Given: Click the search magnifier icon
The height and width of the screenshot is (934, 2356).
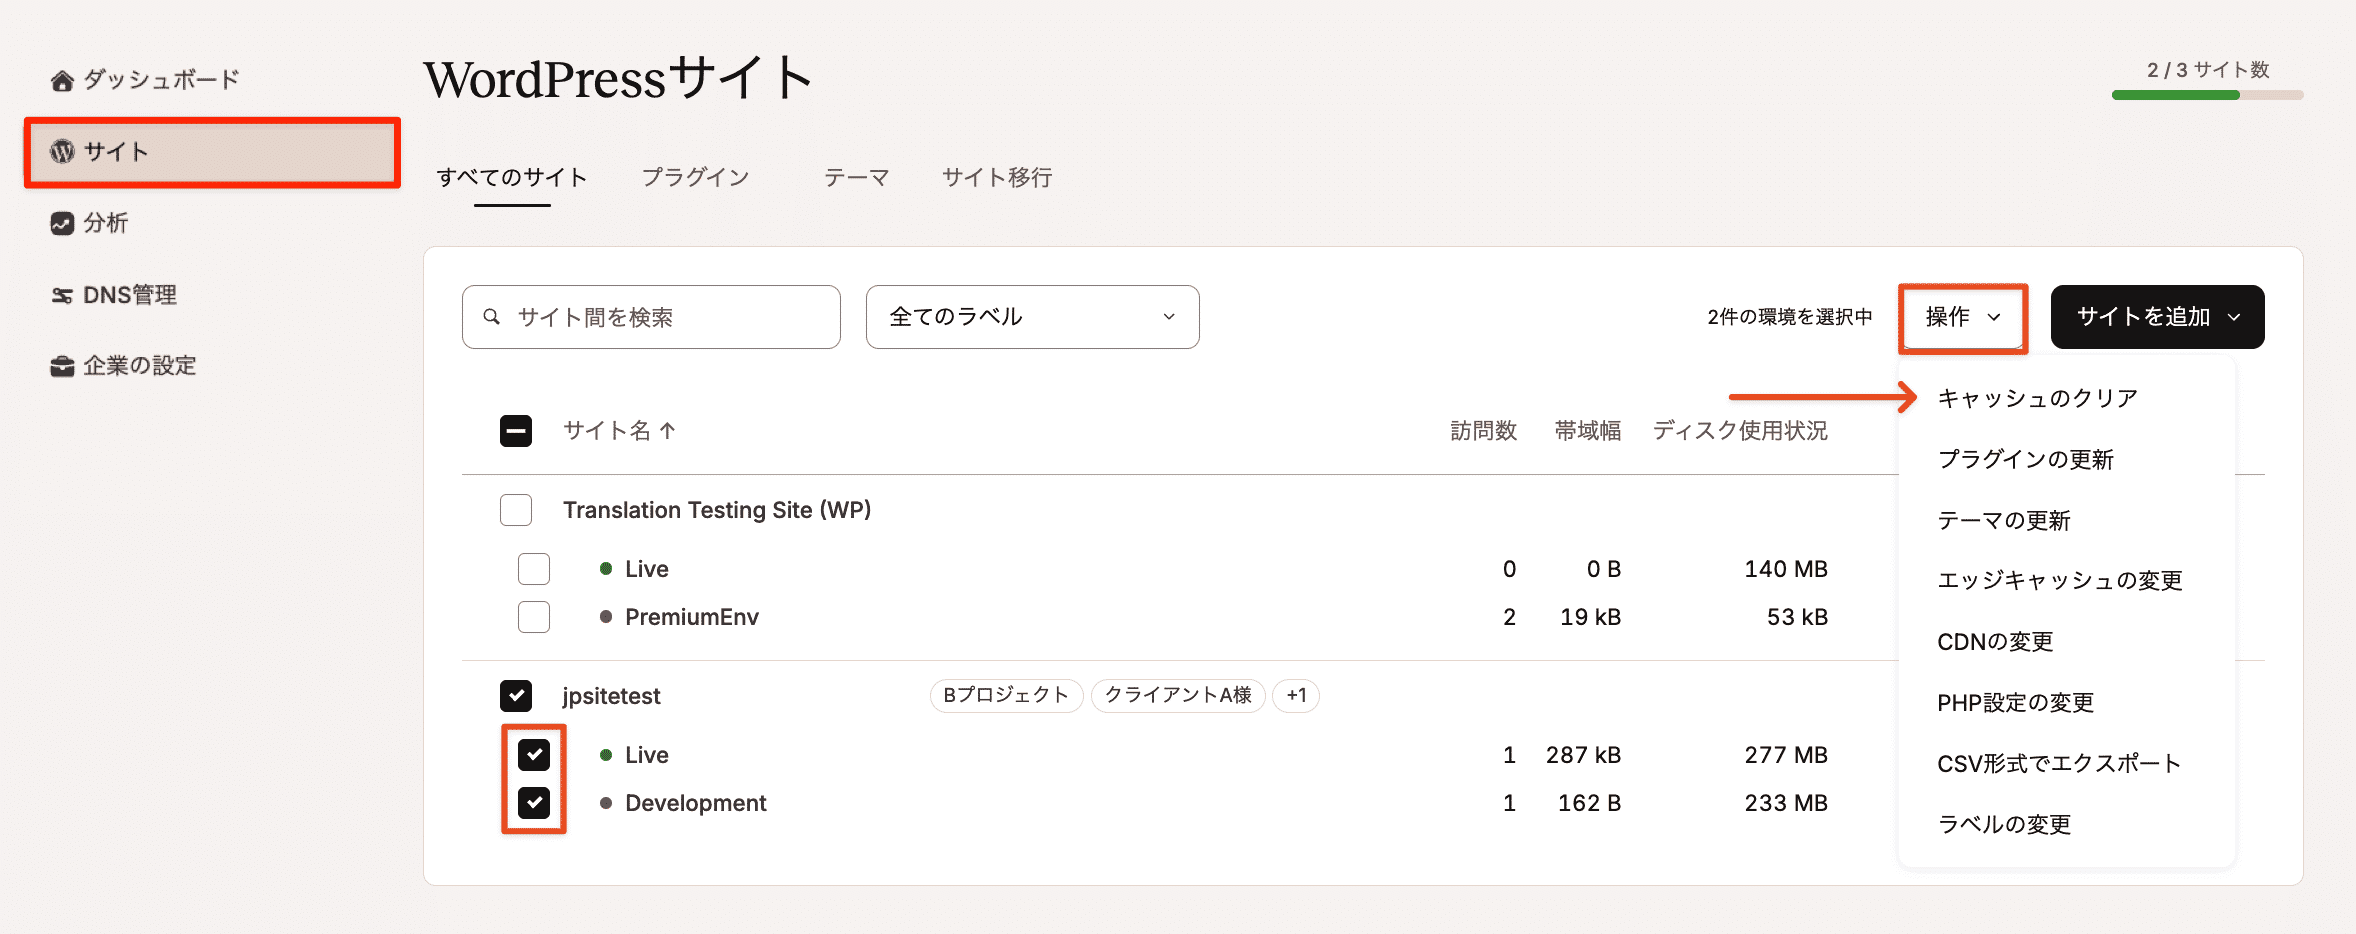Looking at the screenshot, I should (x=491, y=317).
